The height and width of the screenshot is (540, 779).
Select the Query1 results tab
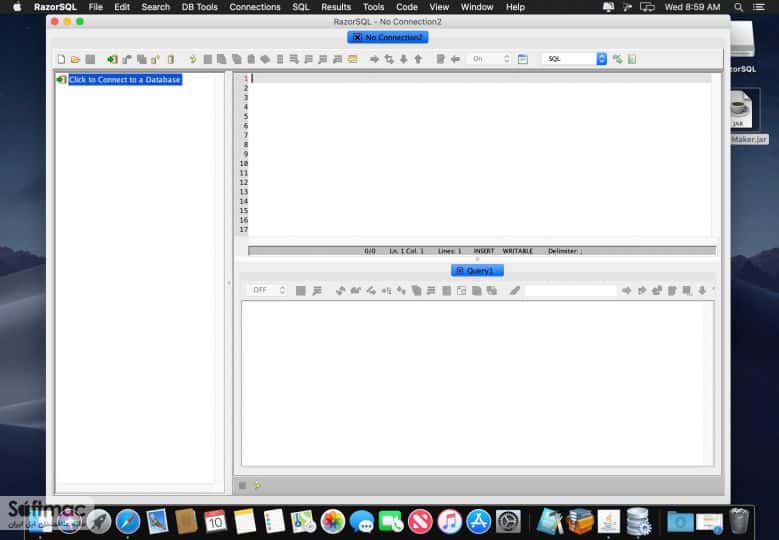point(477,270)
